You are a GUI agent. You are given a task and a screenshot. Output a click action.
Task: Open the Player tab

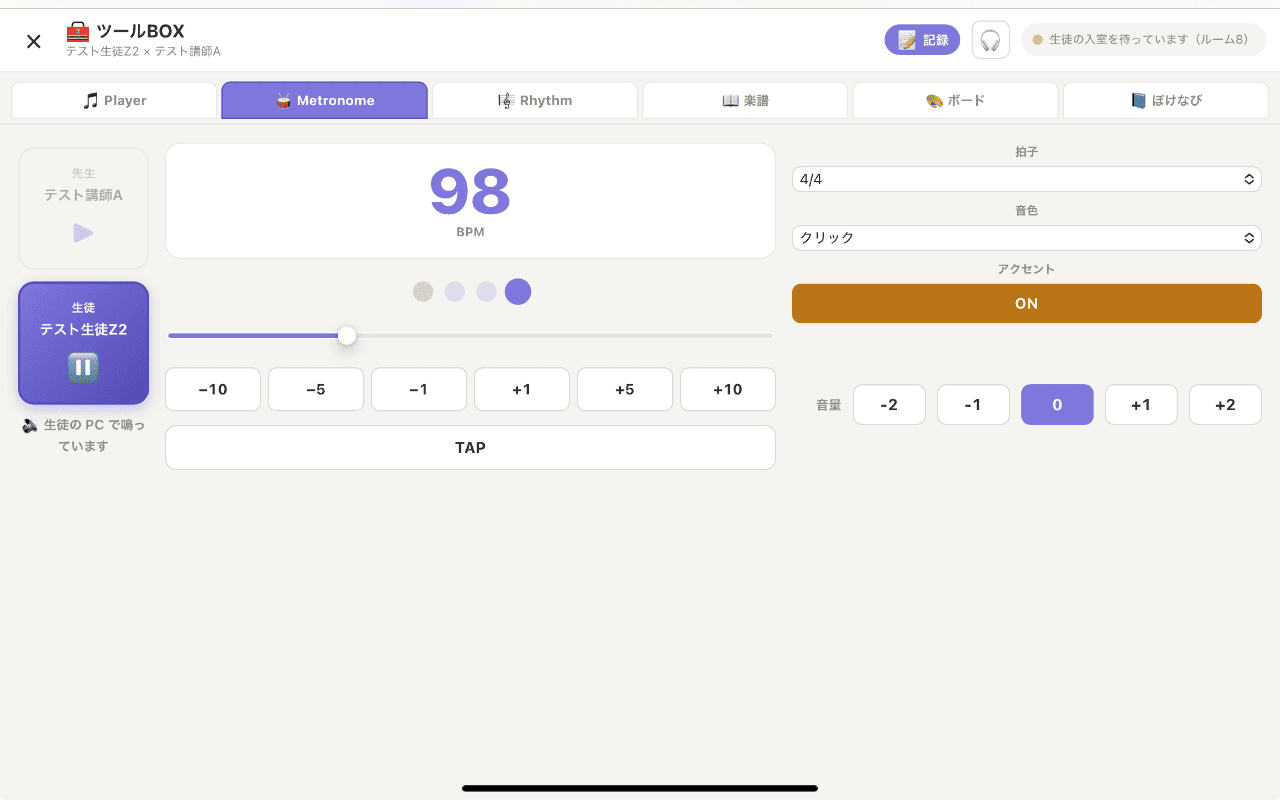pos(114,100)
